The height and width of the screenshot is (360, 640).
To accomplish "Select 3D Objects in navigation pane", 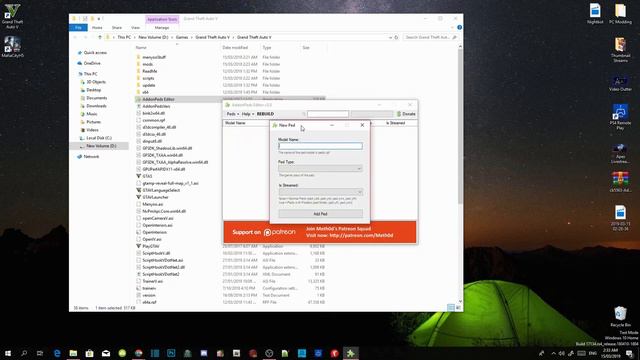I will [x=96, y=82].
